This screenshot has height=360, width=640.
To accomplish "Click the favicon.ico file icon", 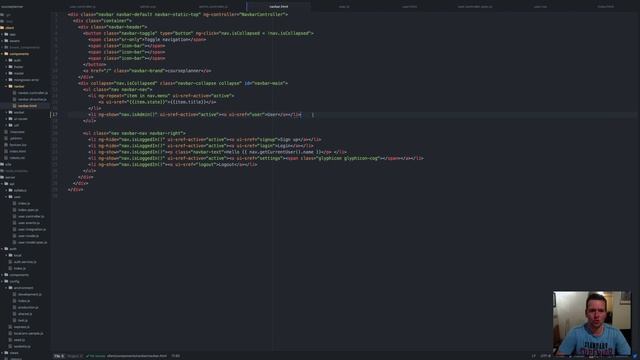I will (6, 145).
